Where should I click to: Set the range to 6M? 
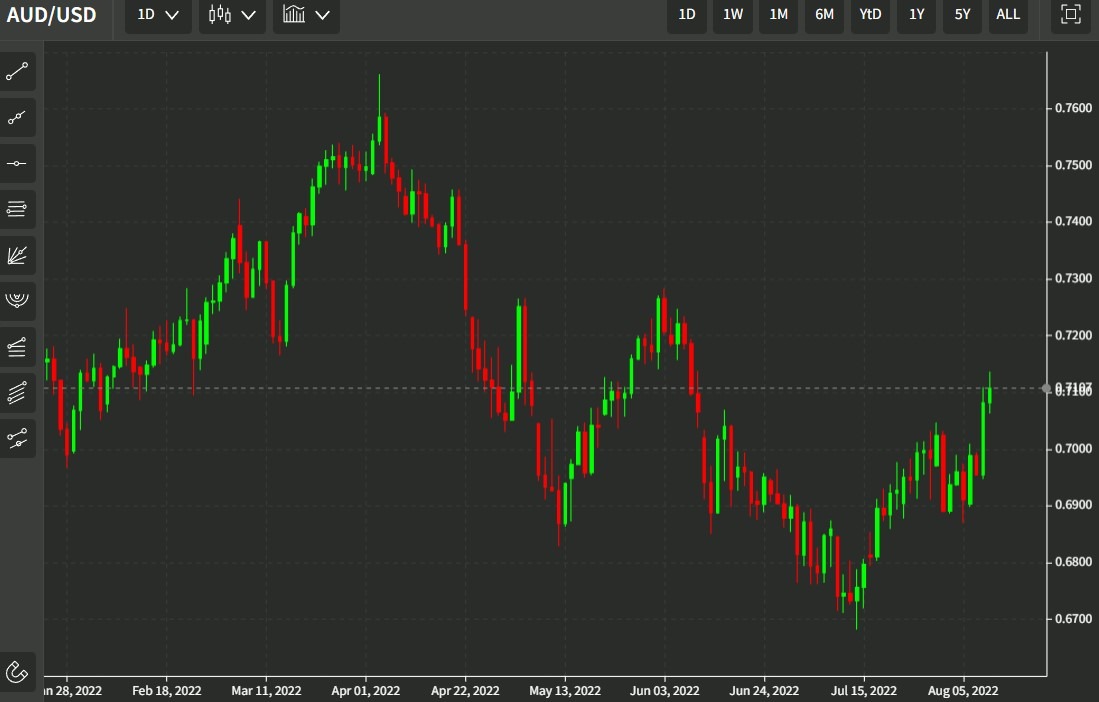(x=824, y=15)
